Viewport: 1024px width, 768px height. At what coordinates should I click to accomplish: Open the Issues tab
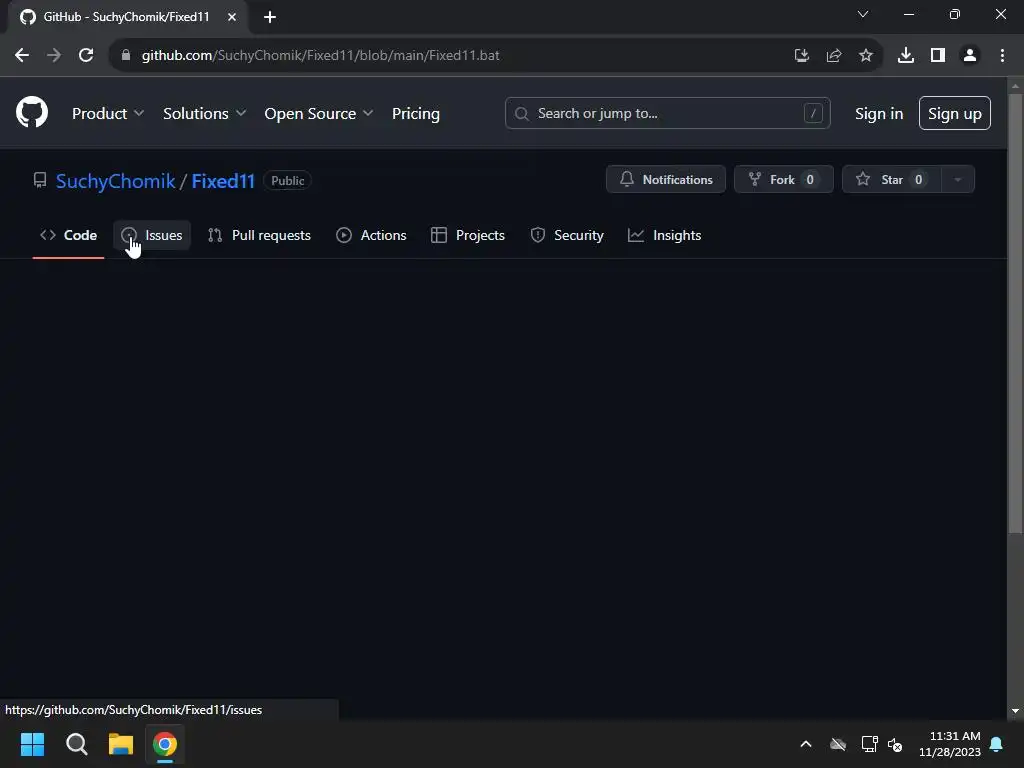152,235
